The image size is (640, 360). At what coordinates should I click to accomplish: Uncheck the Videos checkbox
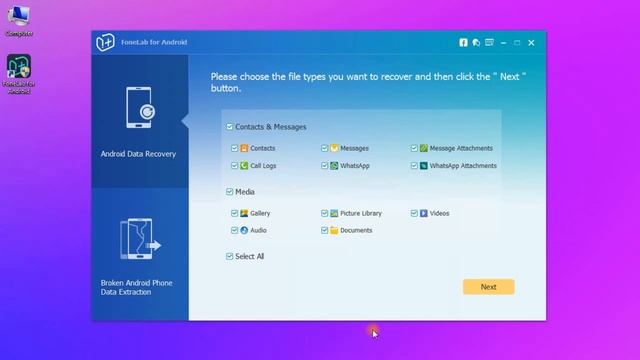[x=414, y=213]
